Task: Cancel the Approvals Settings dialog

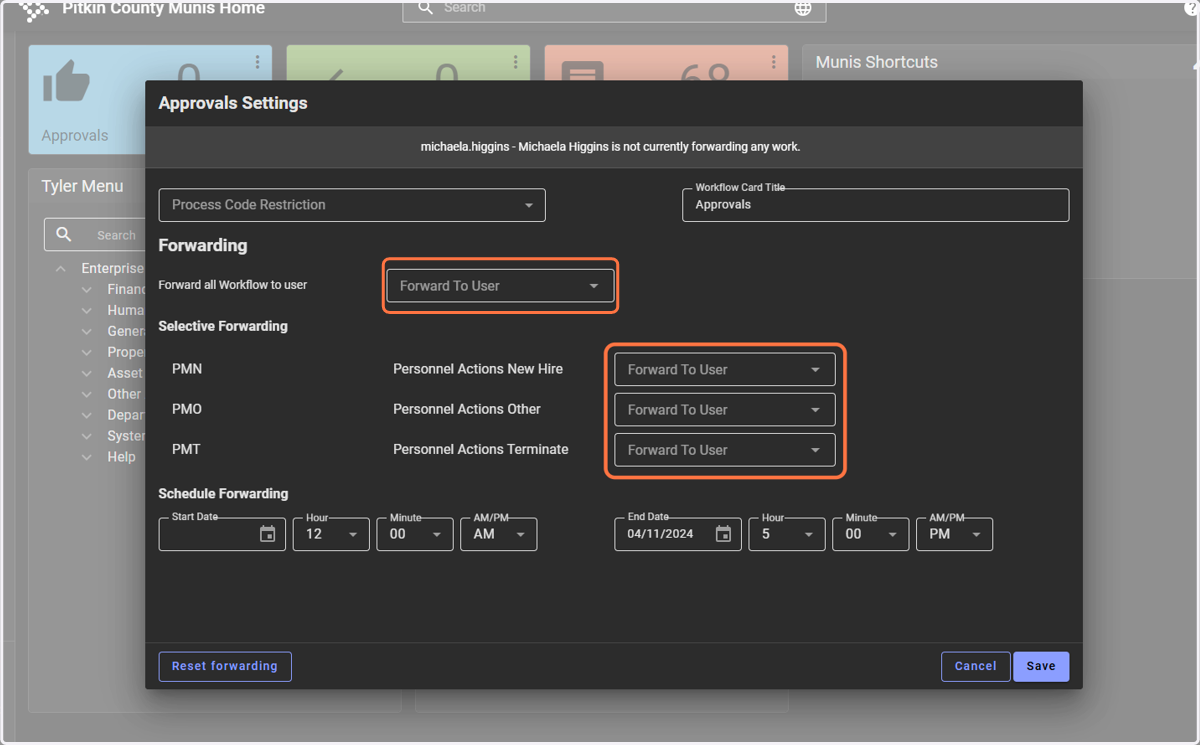Action: (975, 666)
